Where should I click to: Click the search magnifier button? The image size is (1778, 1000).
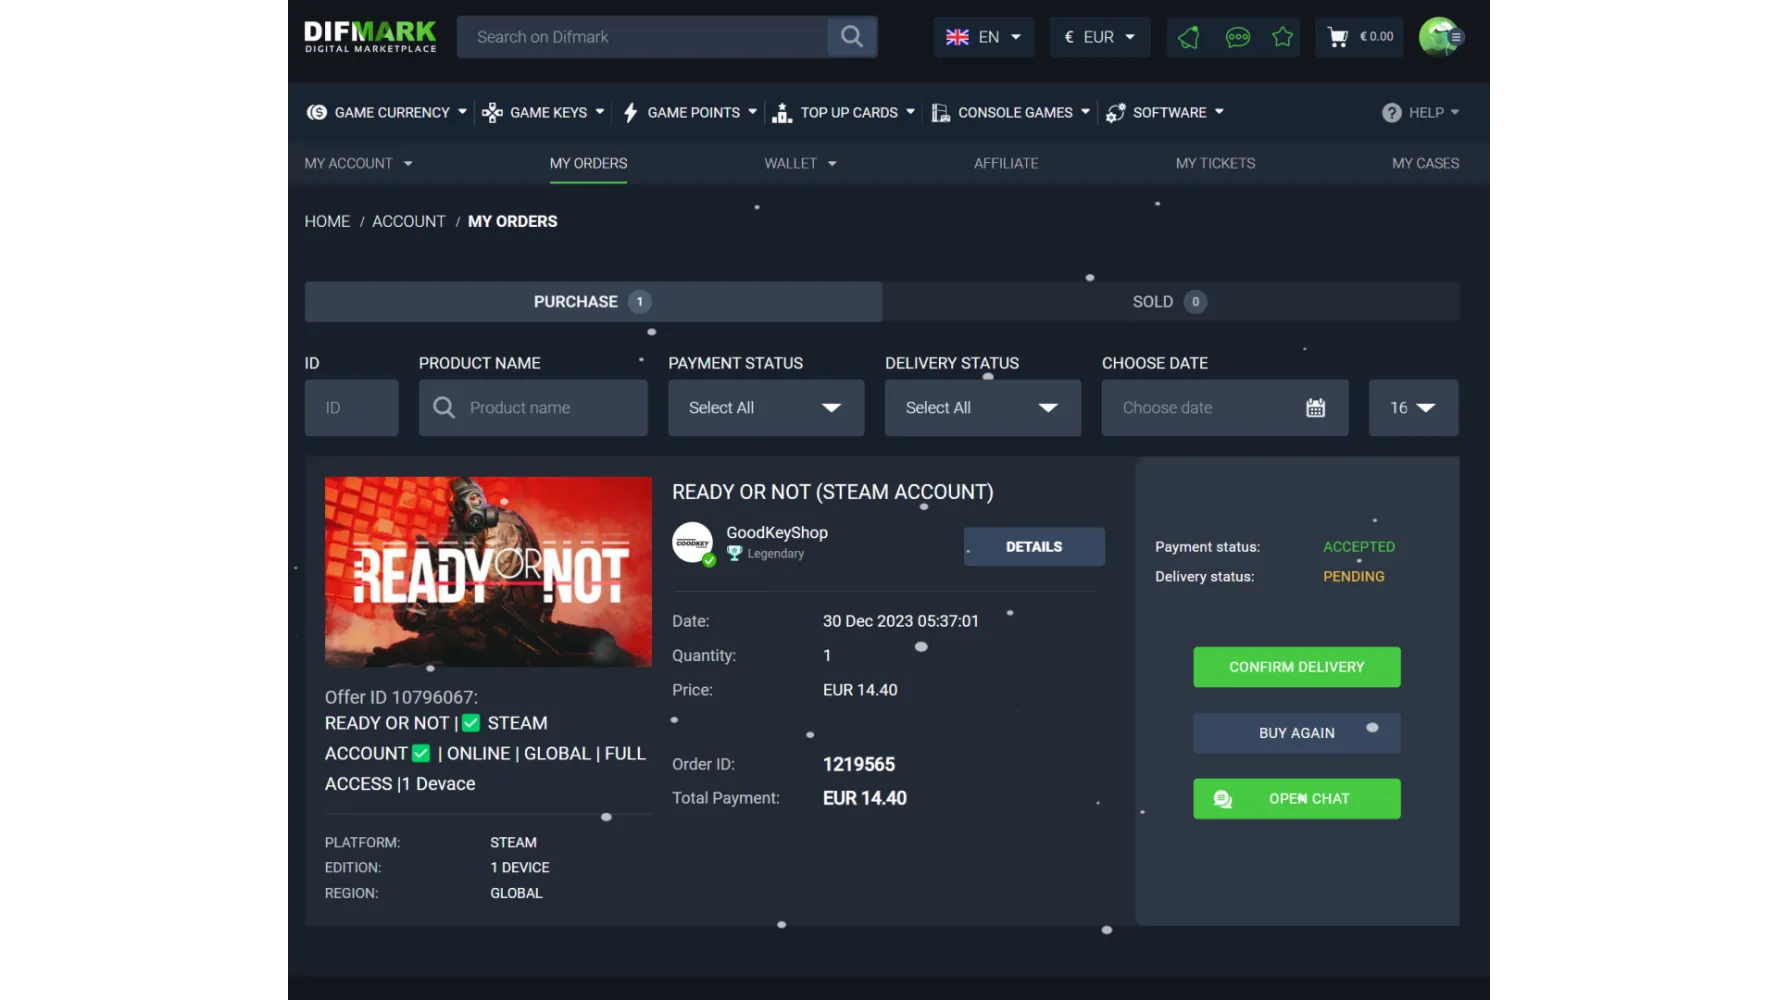tap(852, 37)
